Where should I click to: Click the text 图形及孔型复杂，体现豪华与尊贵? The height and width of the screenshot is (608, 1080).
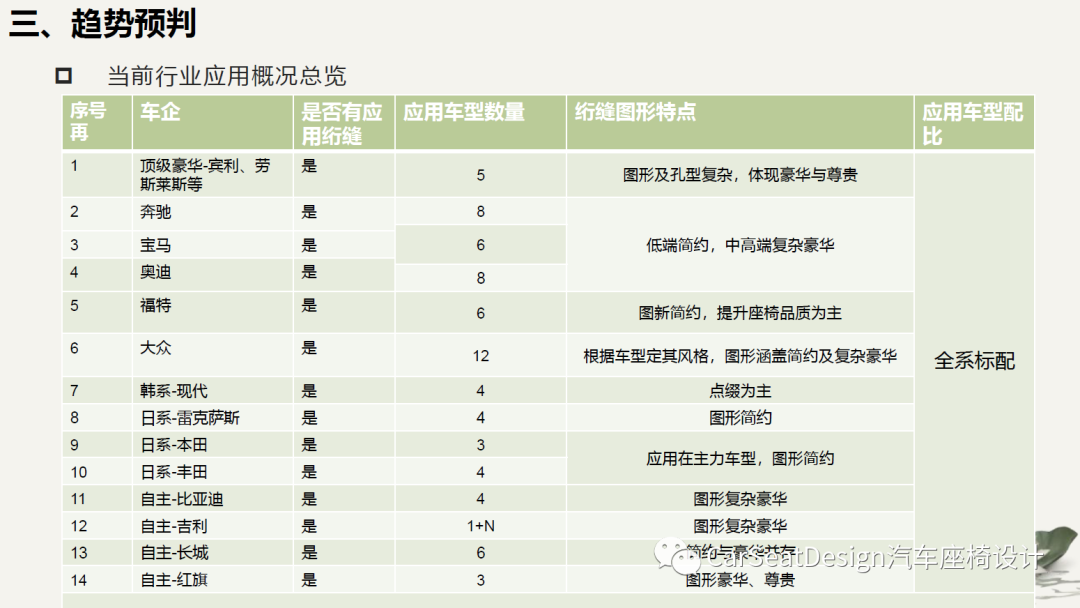pyautogui.click(x=740, y=175)
